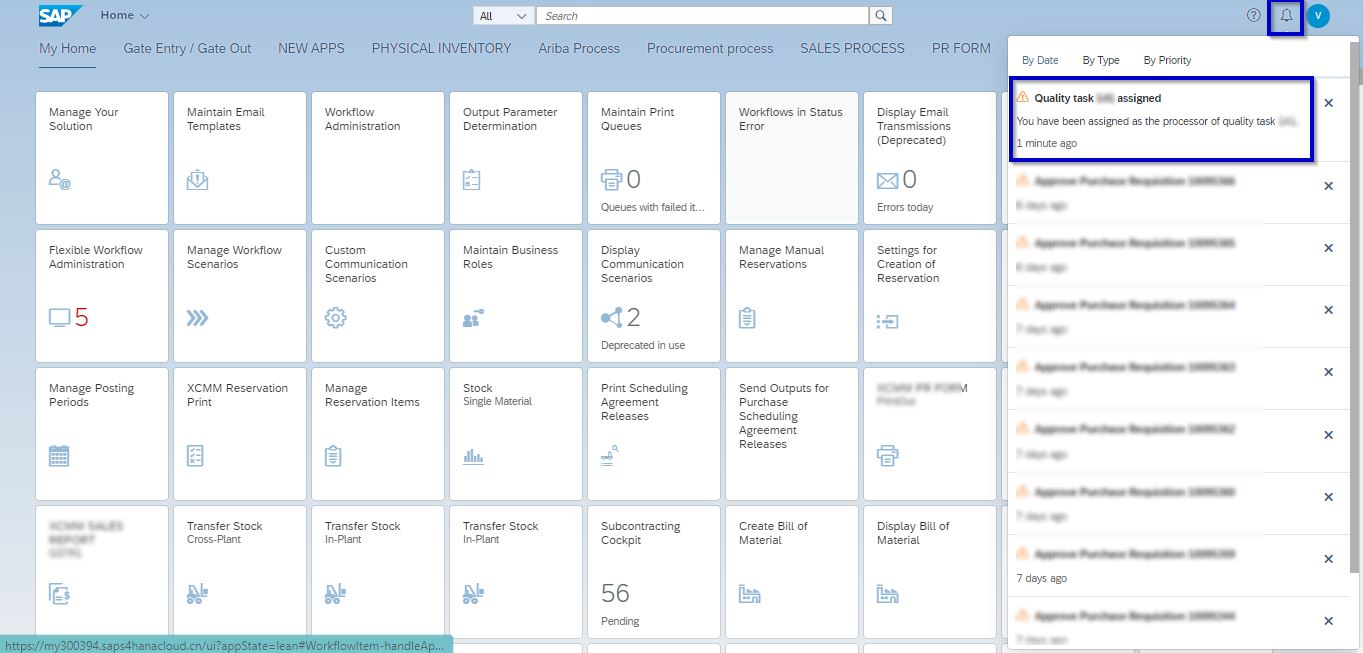Click the megaphone icon on Display Communication Scenarios
Screen dimensions: 1363x653
click(608, 318)
